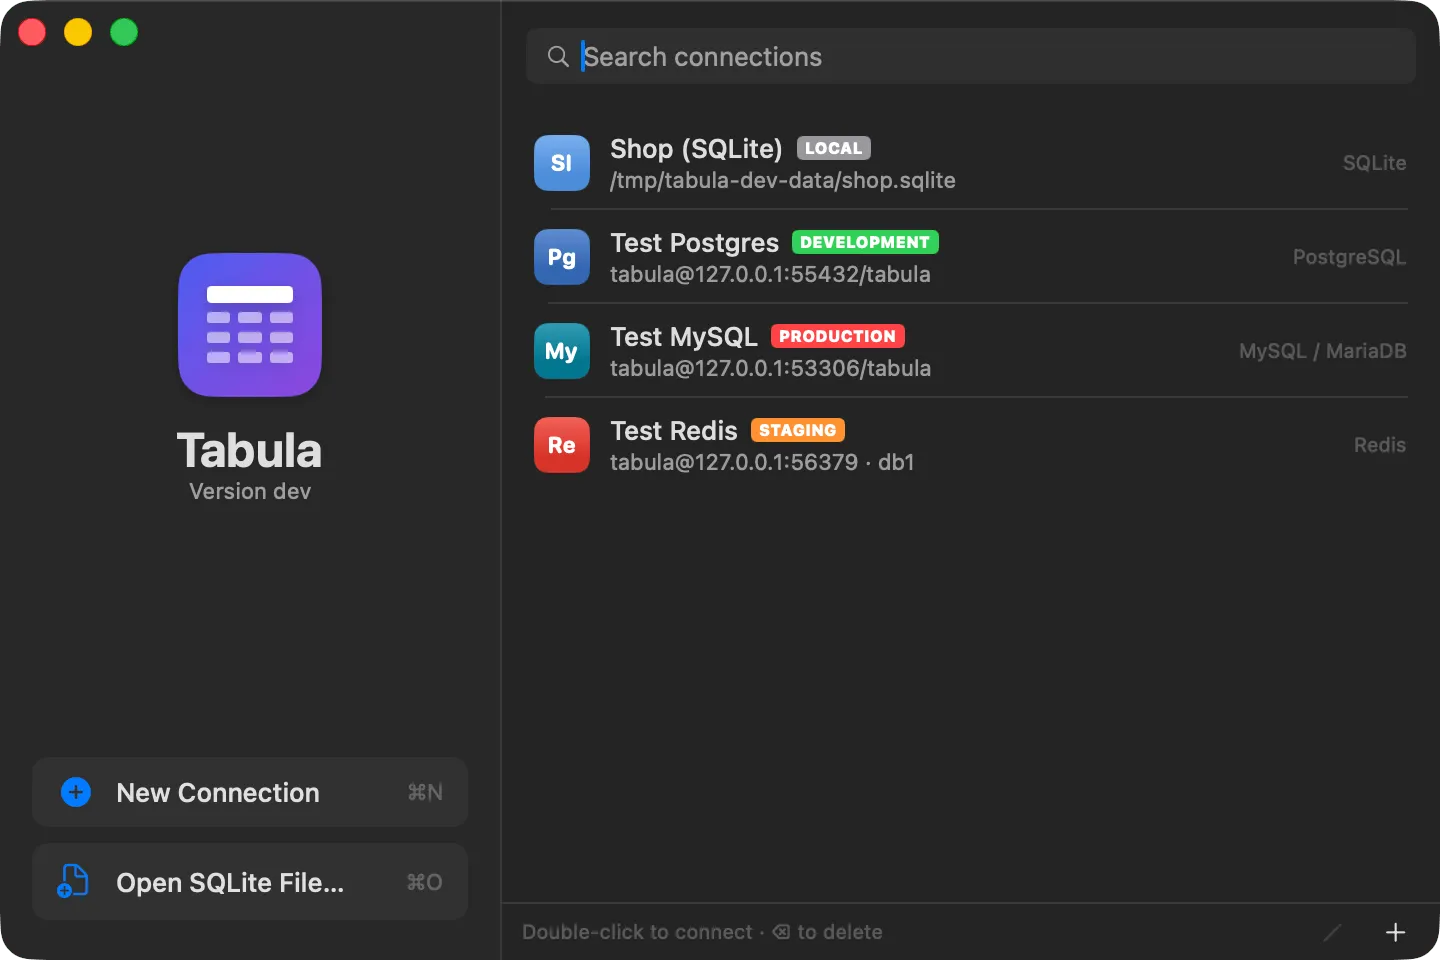Click the SQLite type label
Viewport: 1440px width, 960px height.
1374,163
